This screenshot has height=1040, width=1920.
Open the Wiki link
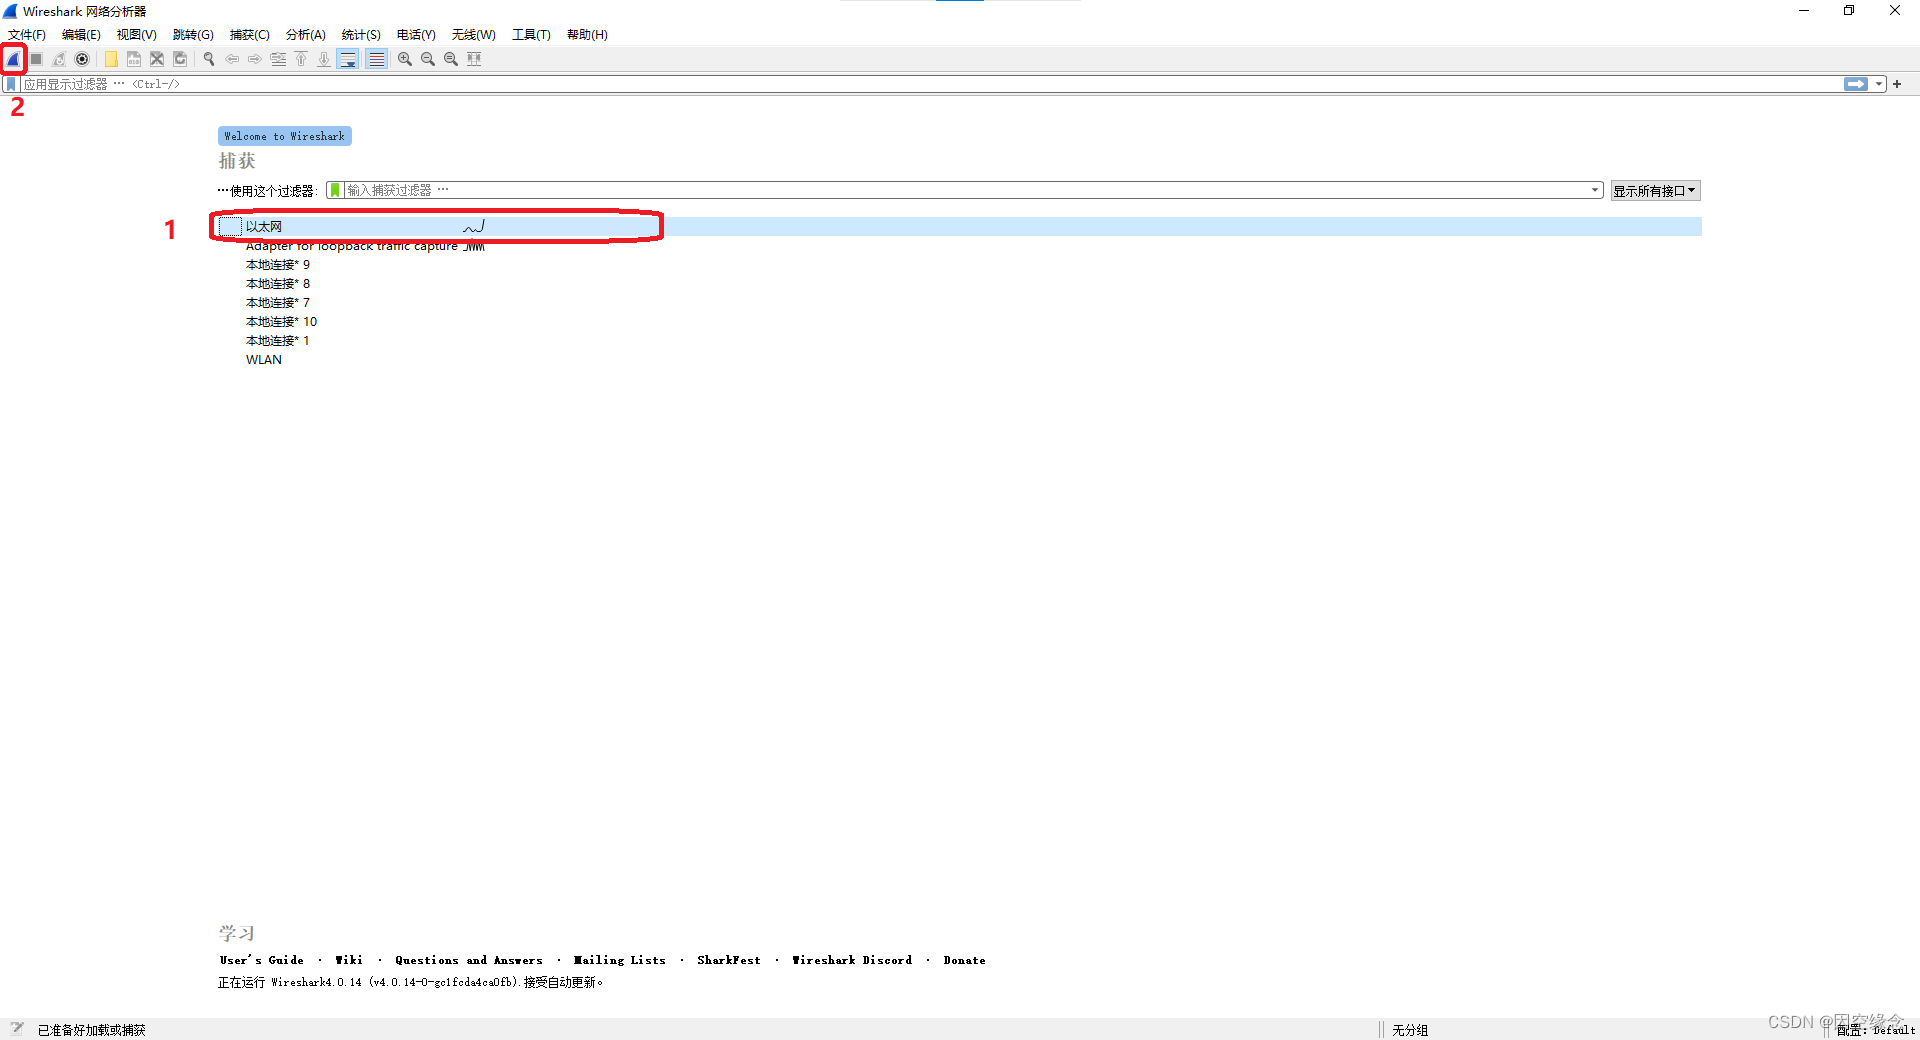tap(349, 960)
